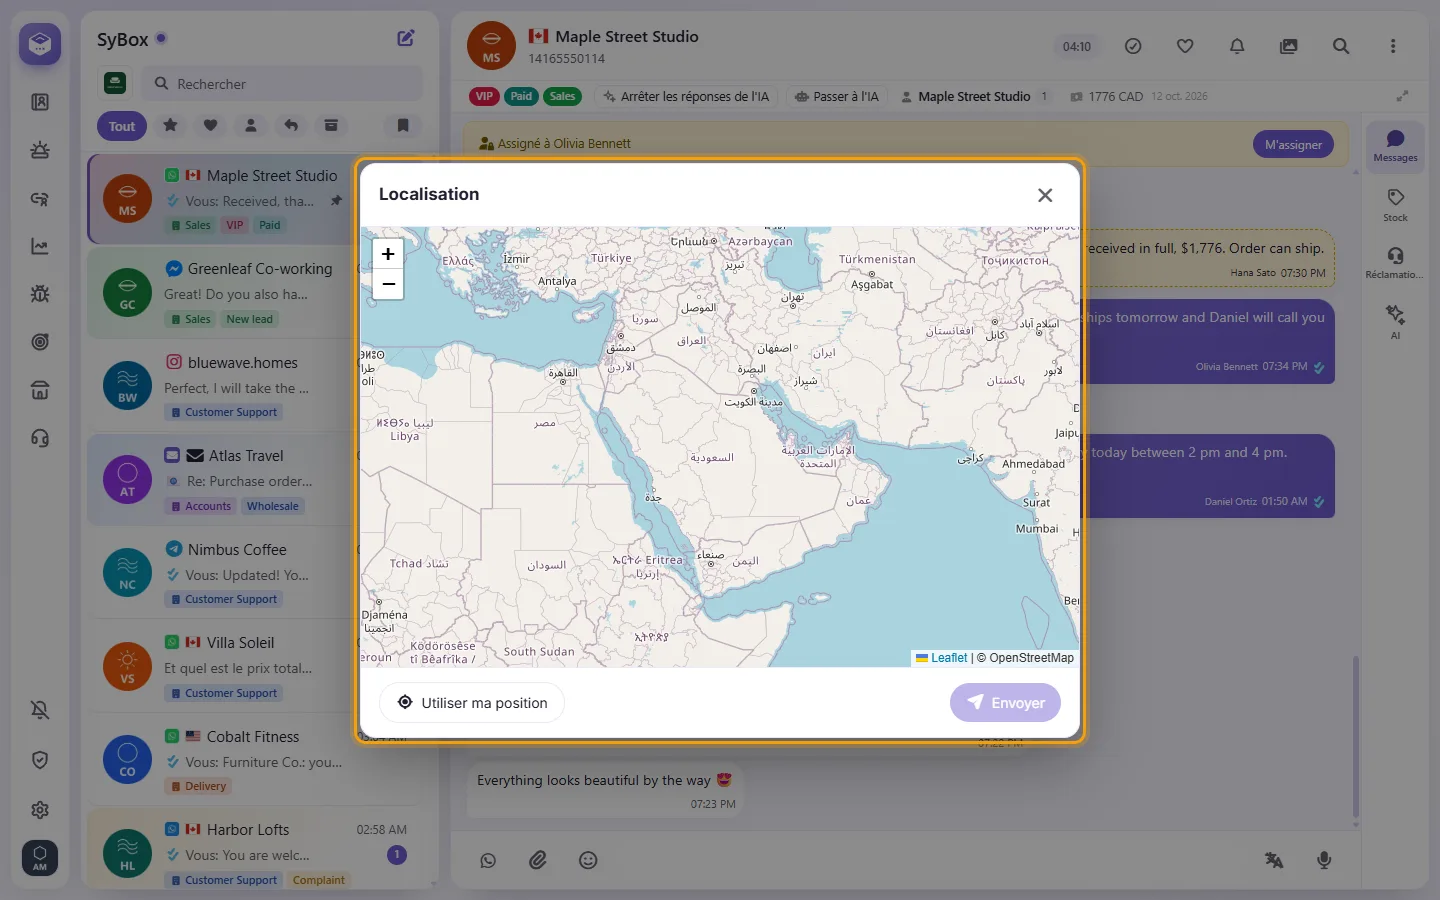Click the bell notification icon in header

click(1237, 46)
